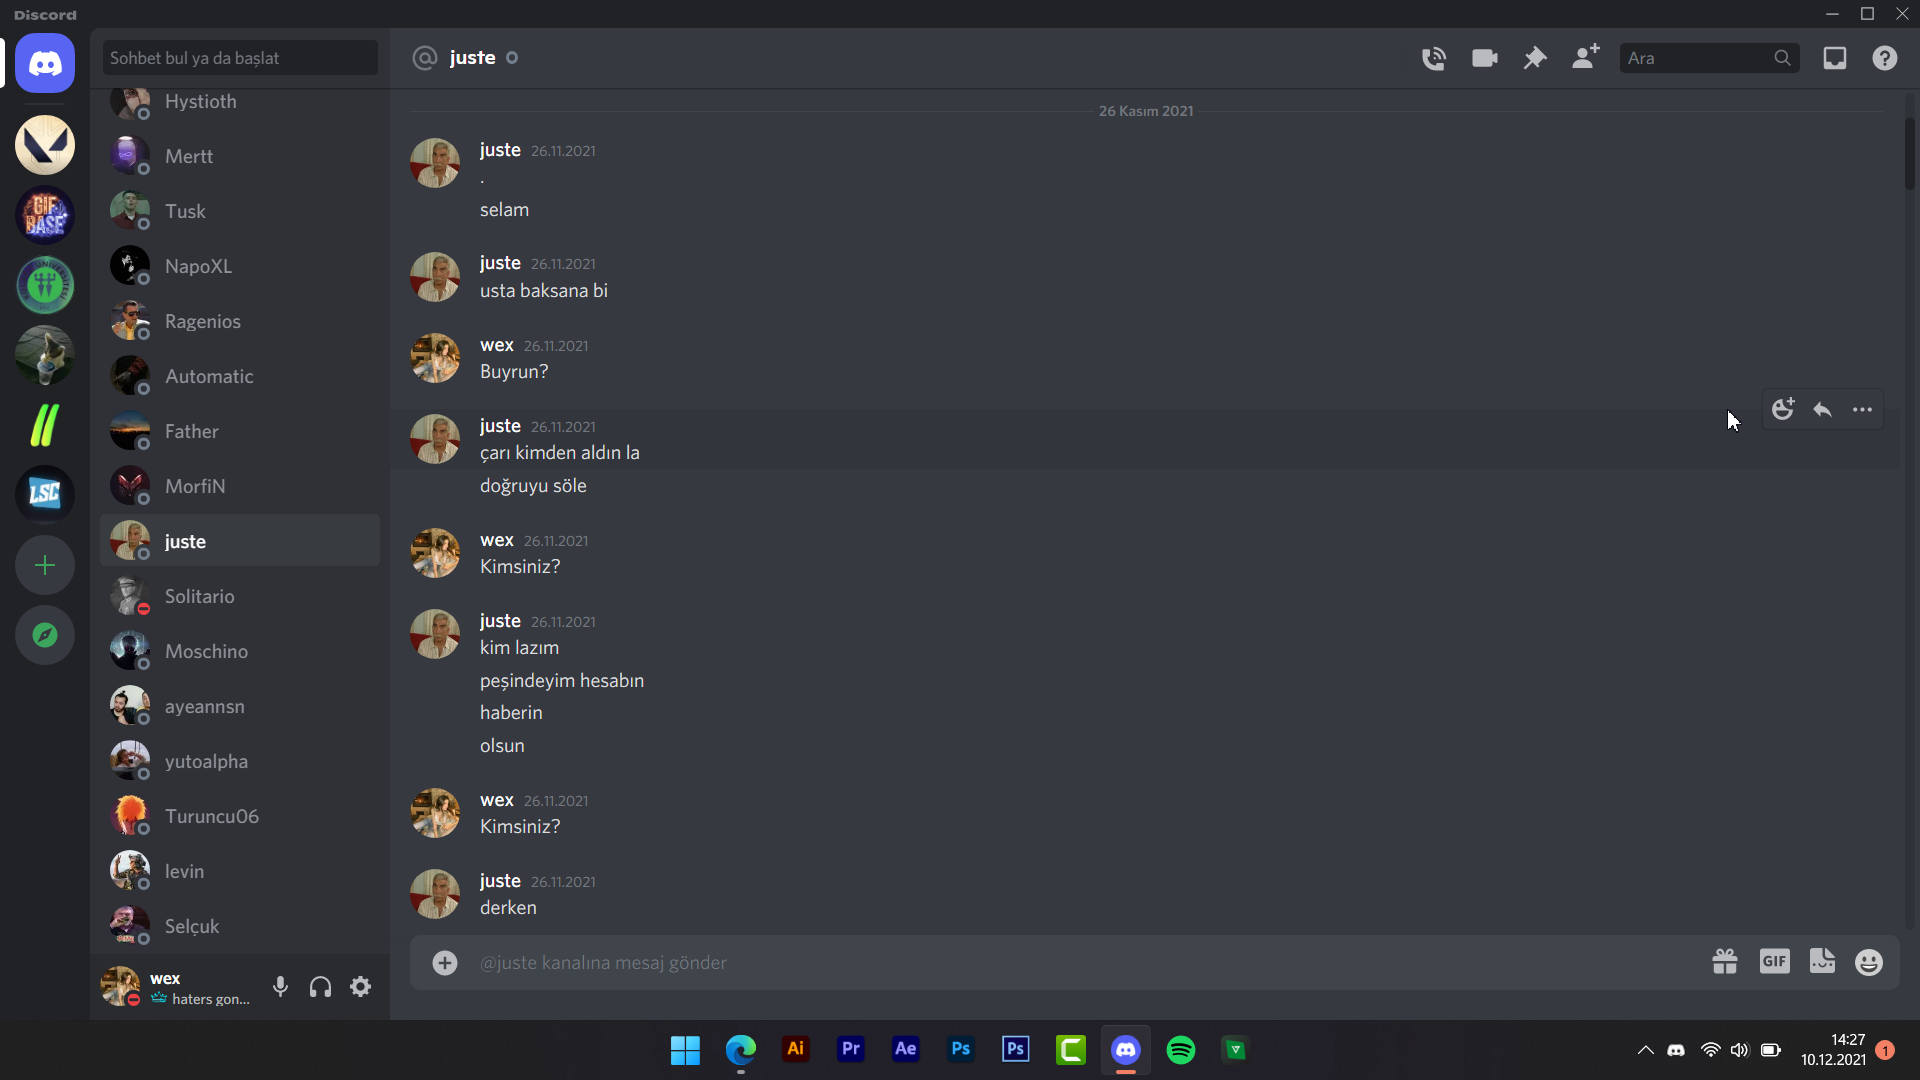Image resolution: width=1920 pixels, height=1080 pixels.
Task: Open more options for hovered message
Action: 1862,409
